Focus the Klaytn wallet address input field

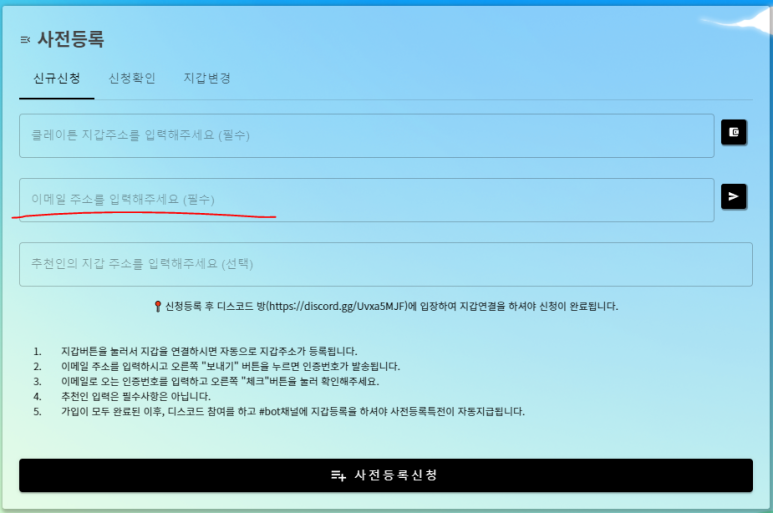coord(367,136)
